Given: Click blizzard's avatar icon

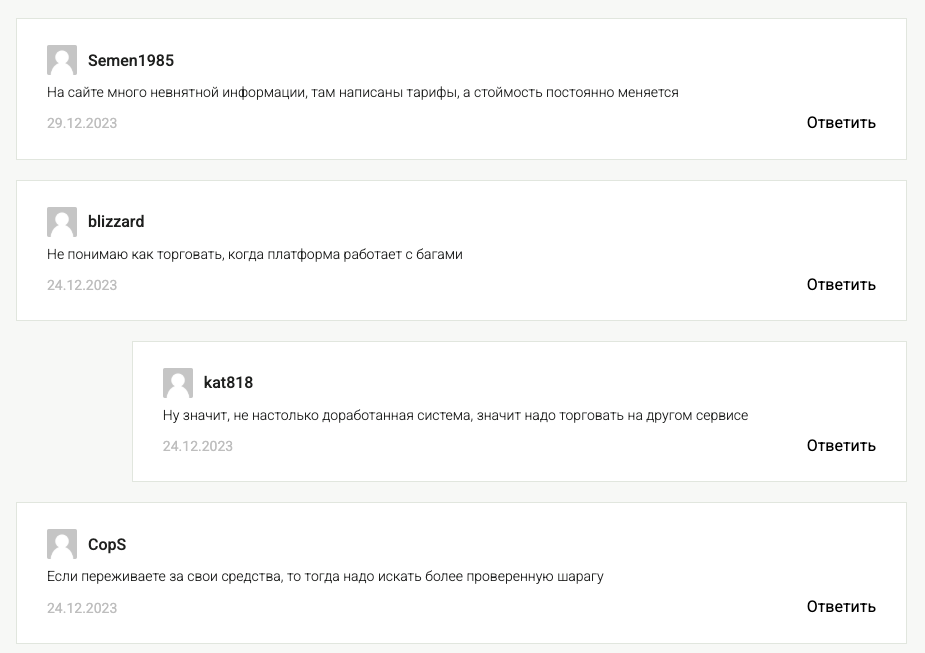Looking at the screenshot, I should click(x=62, y=222).
